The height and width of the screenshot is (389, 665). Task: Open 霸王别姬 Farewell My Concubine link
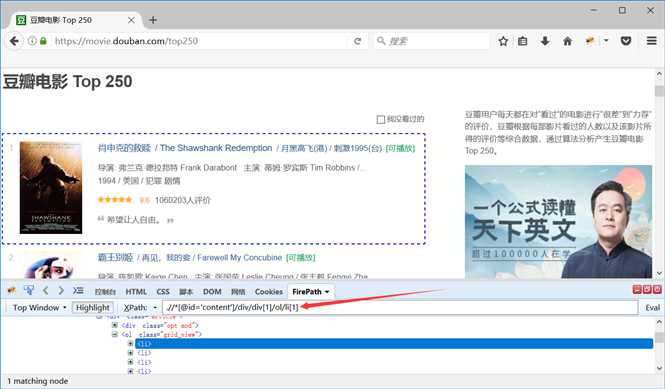(x=190, y=257)
